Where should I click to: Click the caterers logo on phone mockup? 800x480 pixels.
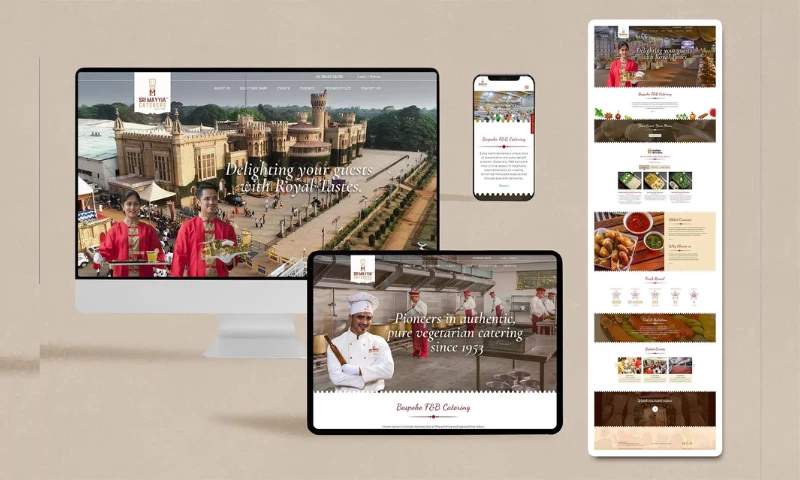point(482,84)
